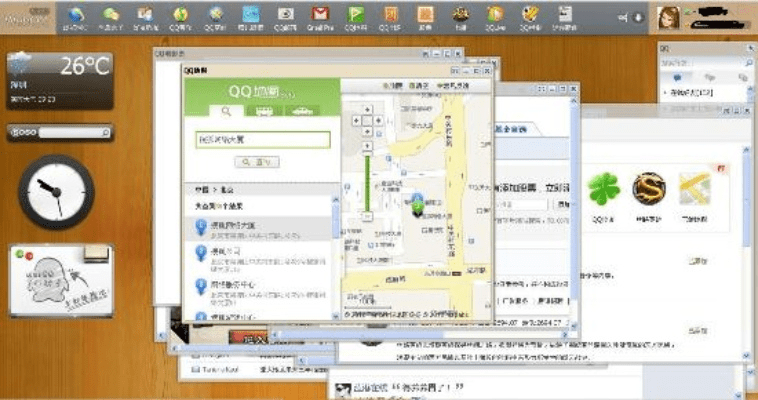Image resolution: width=758 pixels, height=400 pixels.
Task: Click the search button below the map input
Action: [257, 162]
